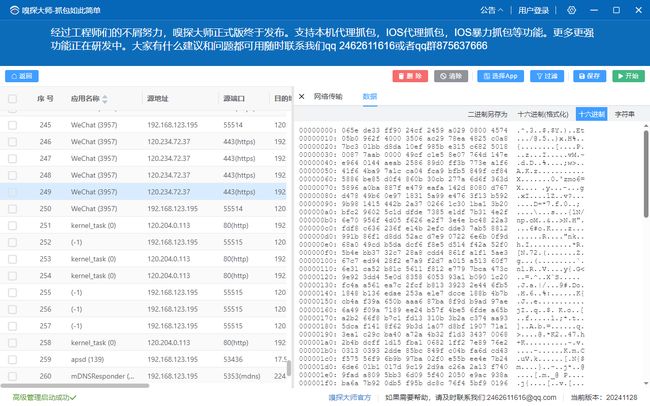The height and width of the screenshot is (406, 650).
Task: Start capturing with 开始 button
Action: [x=628, y=76]
